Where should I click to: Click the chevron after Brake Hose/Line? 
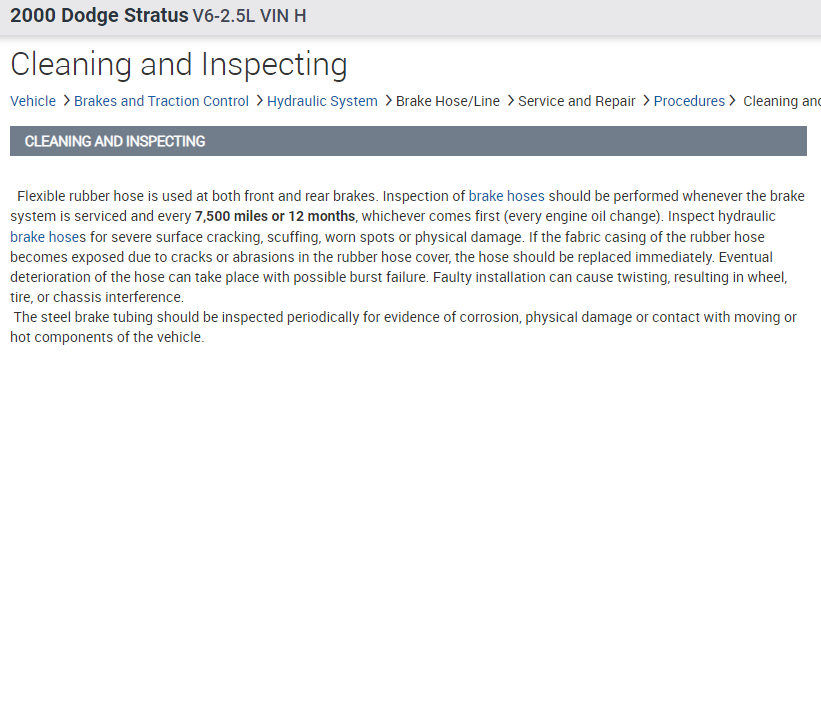click(510, 100)
